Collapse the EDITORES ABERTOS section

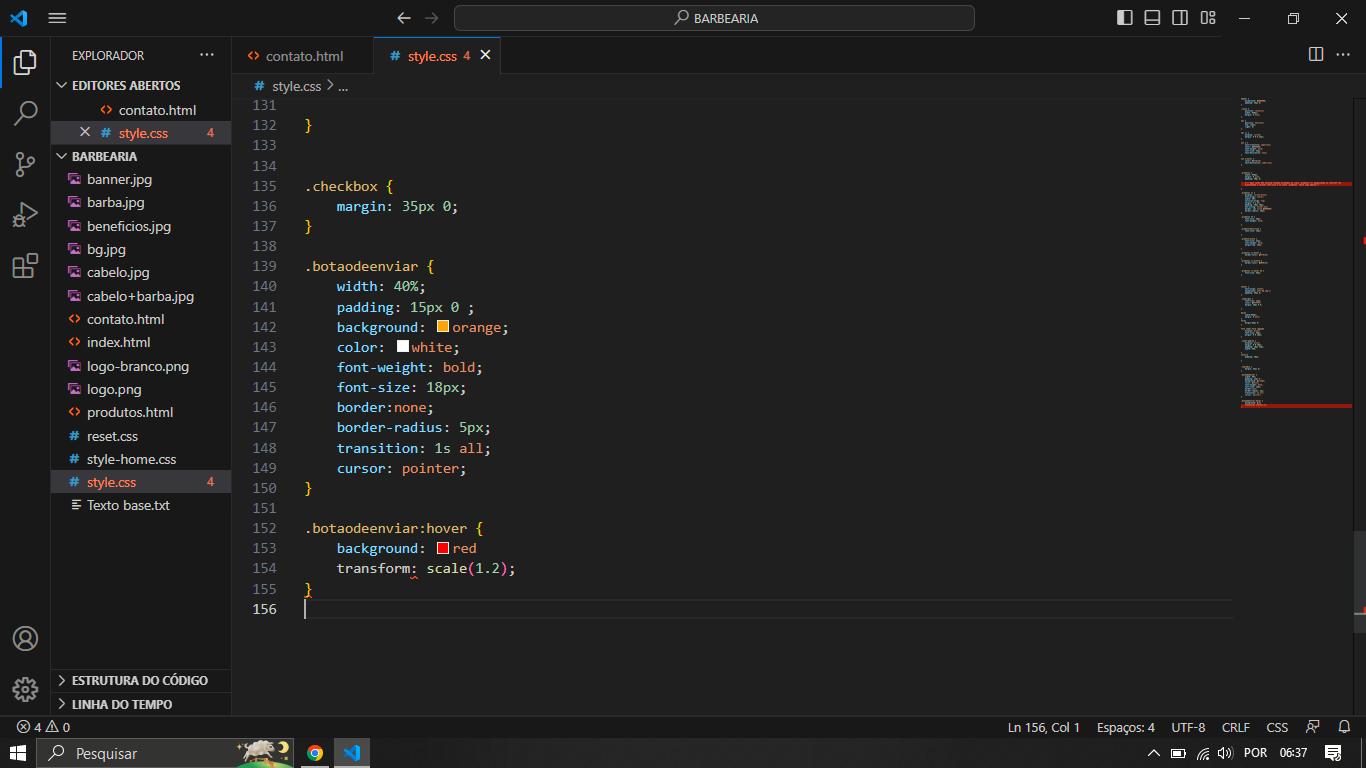141,86
